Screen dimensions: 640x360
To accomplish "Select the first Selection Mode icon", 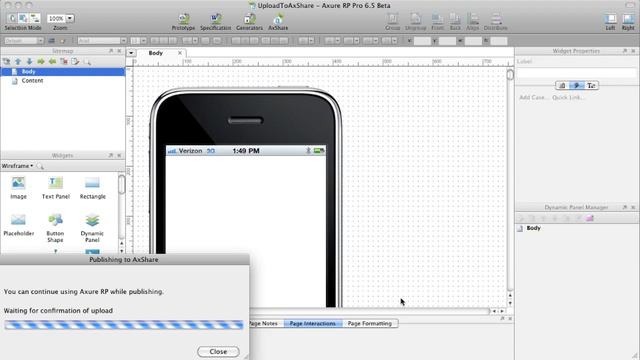I will (x=12, y=18).
